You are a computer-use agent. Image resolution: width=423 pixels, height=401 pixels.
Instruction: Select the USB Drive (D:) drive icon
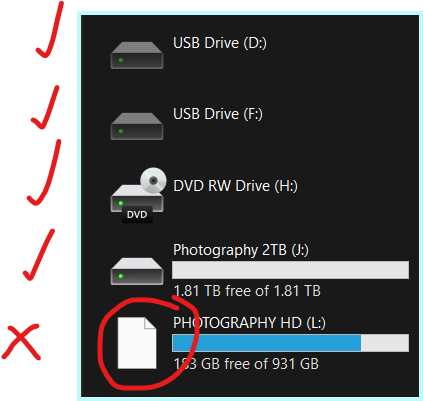137,55
